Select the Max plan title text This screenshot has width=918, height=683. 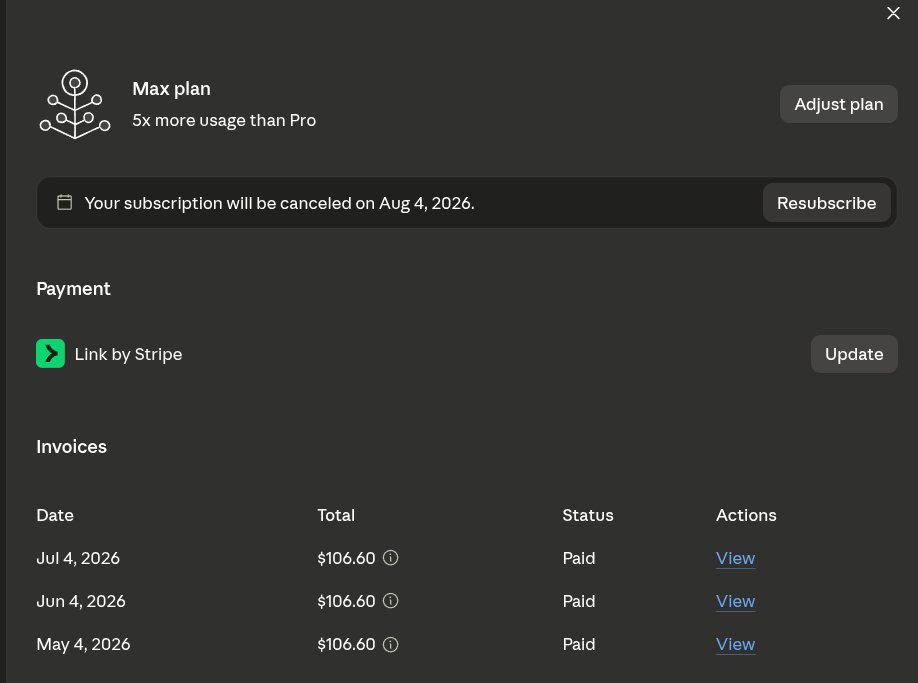tap(172, 89)
